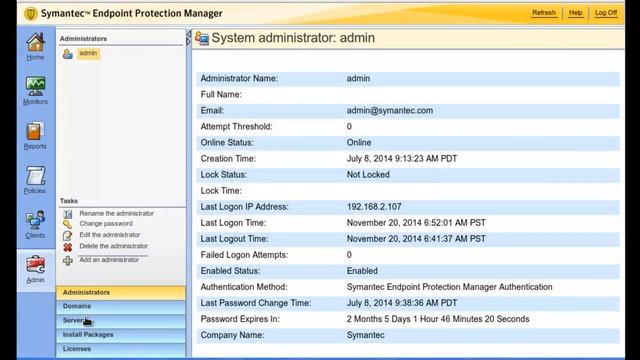640x360 pixels.
Task: Choose Add an administrator task
Action: [x=109, y=260]
